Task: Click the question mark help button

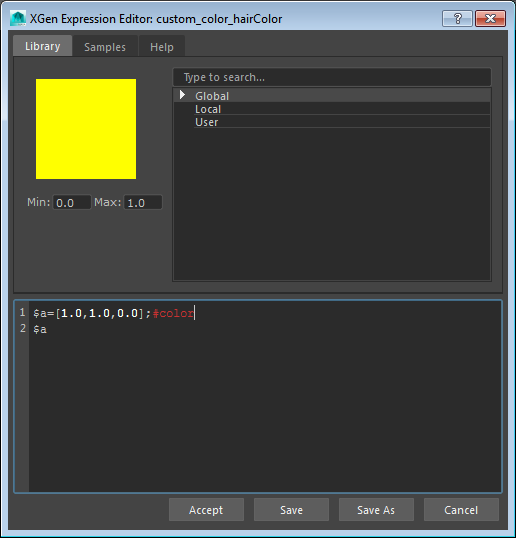Action: point(457,18)
